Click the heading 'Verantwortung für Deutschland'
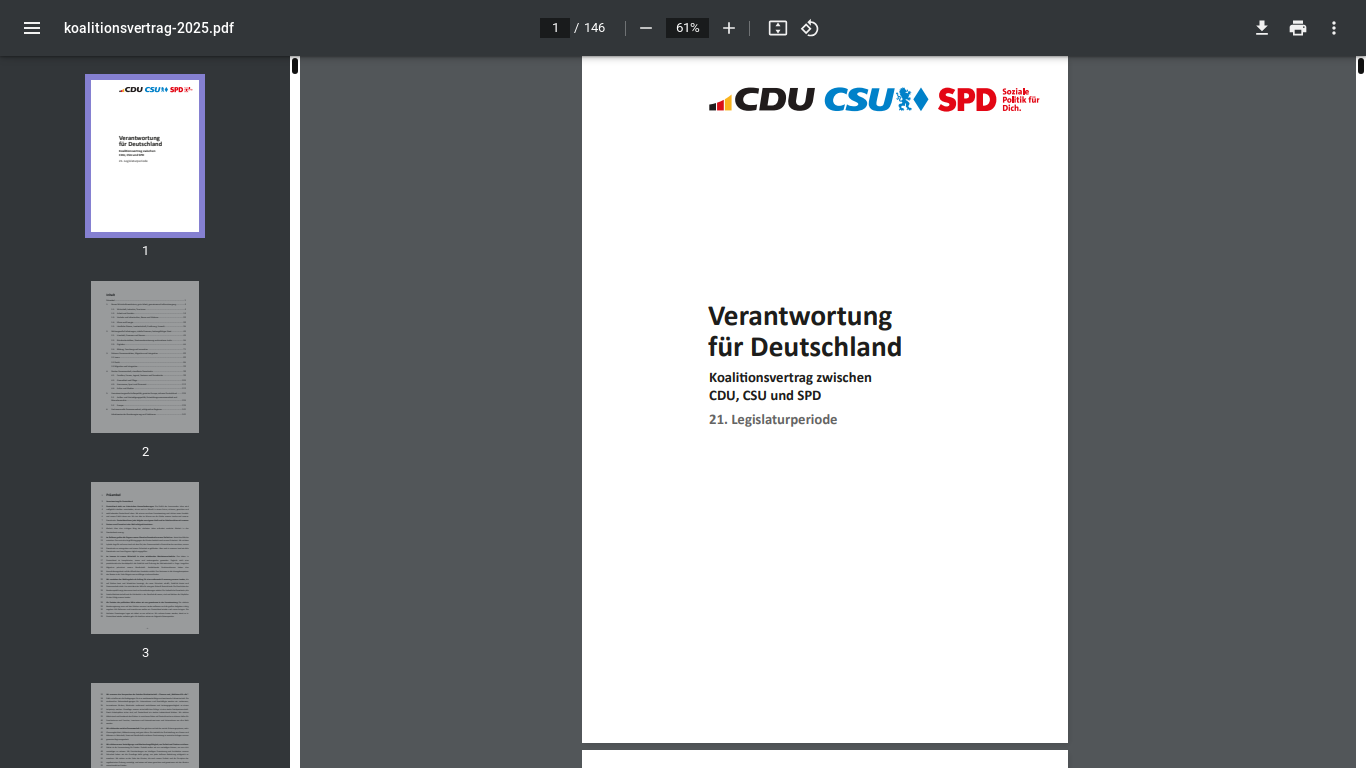 (x=805, y=331)
